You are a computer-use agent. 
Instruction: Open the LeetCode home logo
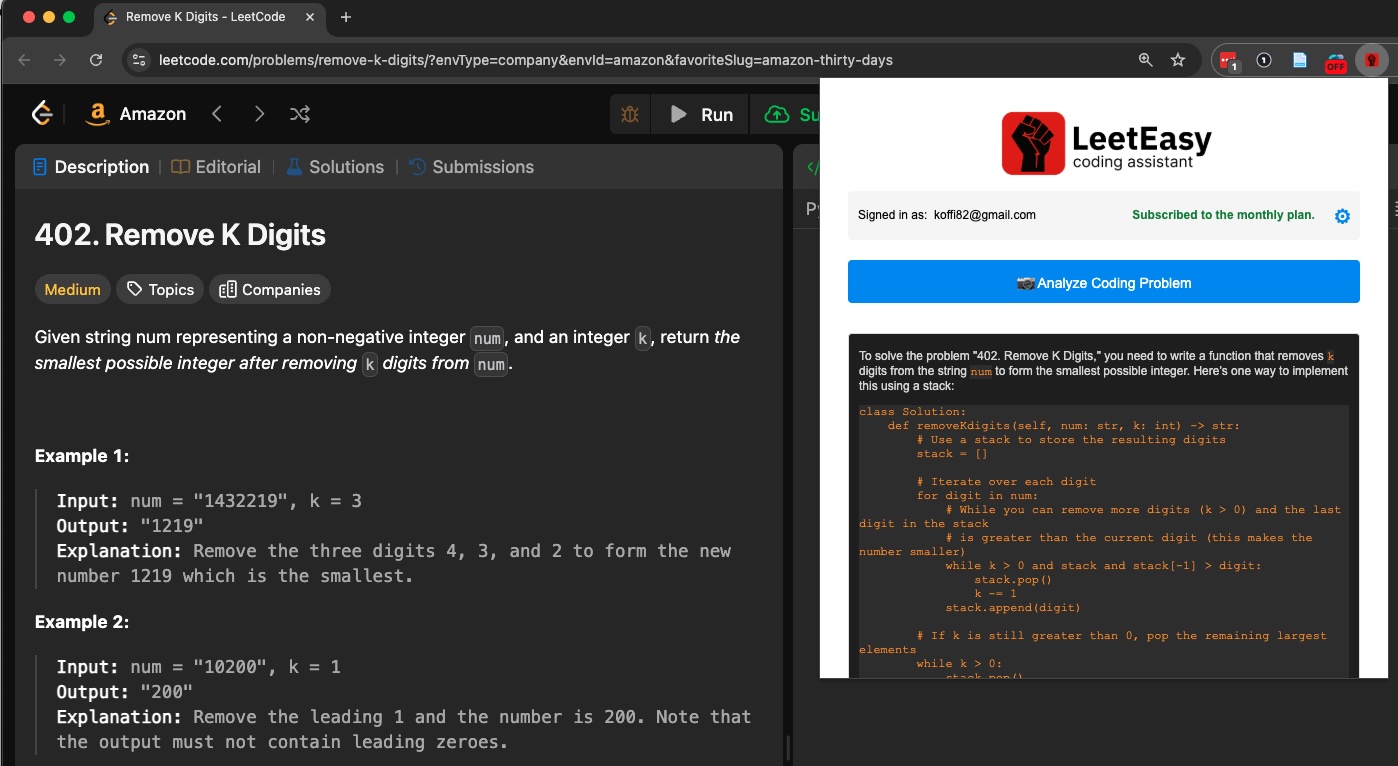point(42,114)
